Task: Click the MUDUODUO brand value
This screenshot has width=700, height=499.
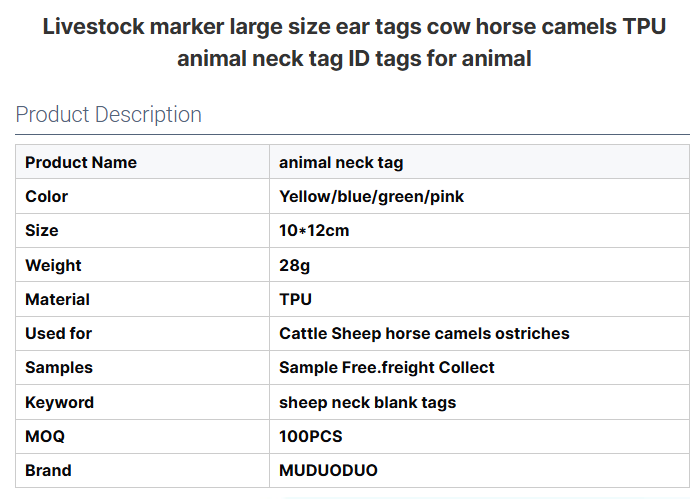Action: (328, 470)
